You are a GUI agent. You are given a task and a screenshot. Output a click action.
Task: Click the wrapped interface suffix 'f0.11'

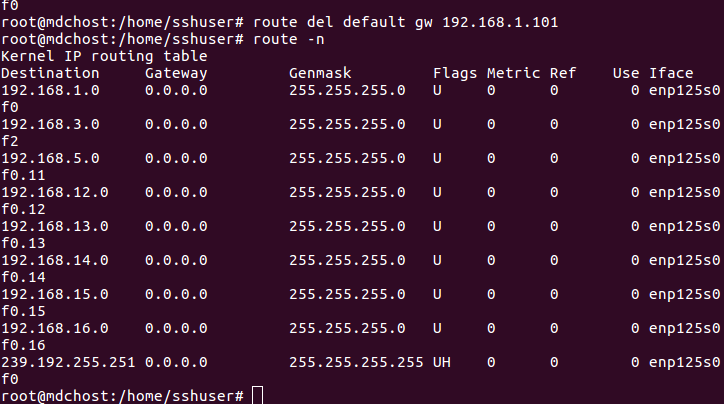click(23, 175)
